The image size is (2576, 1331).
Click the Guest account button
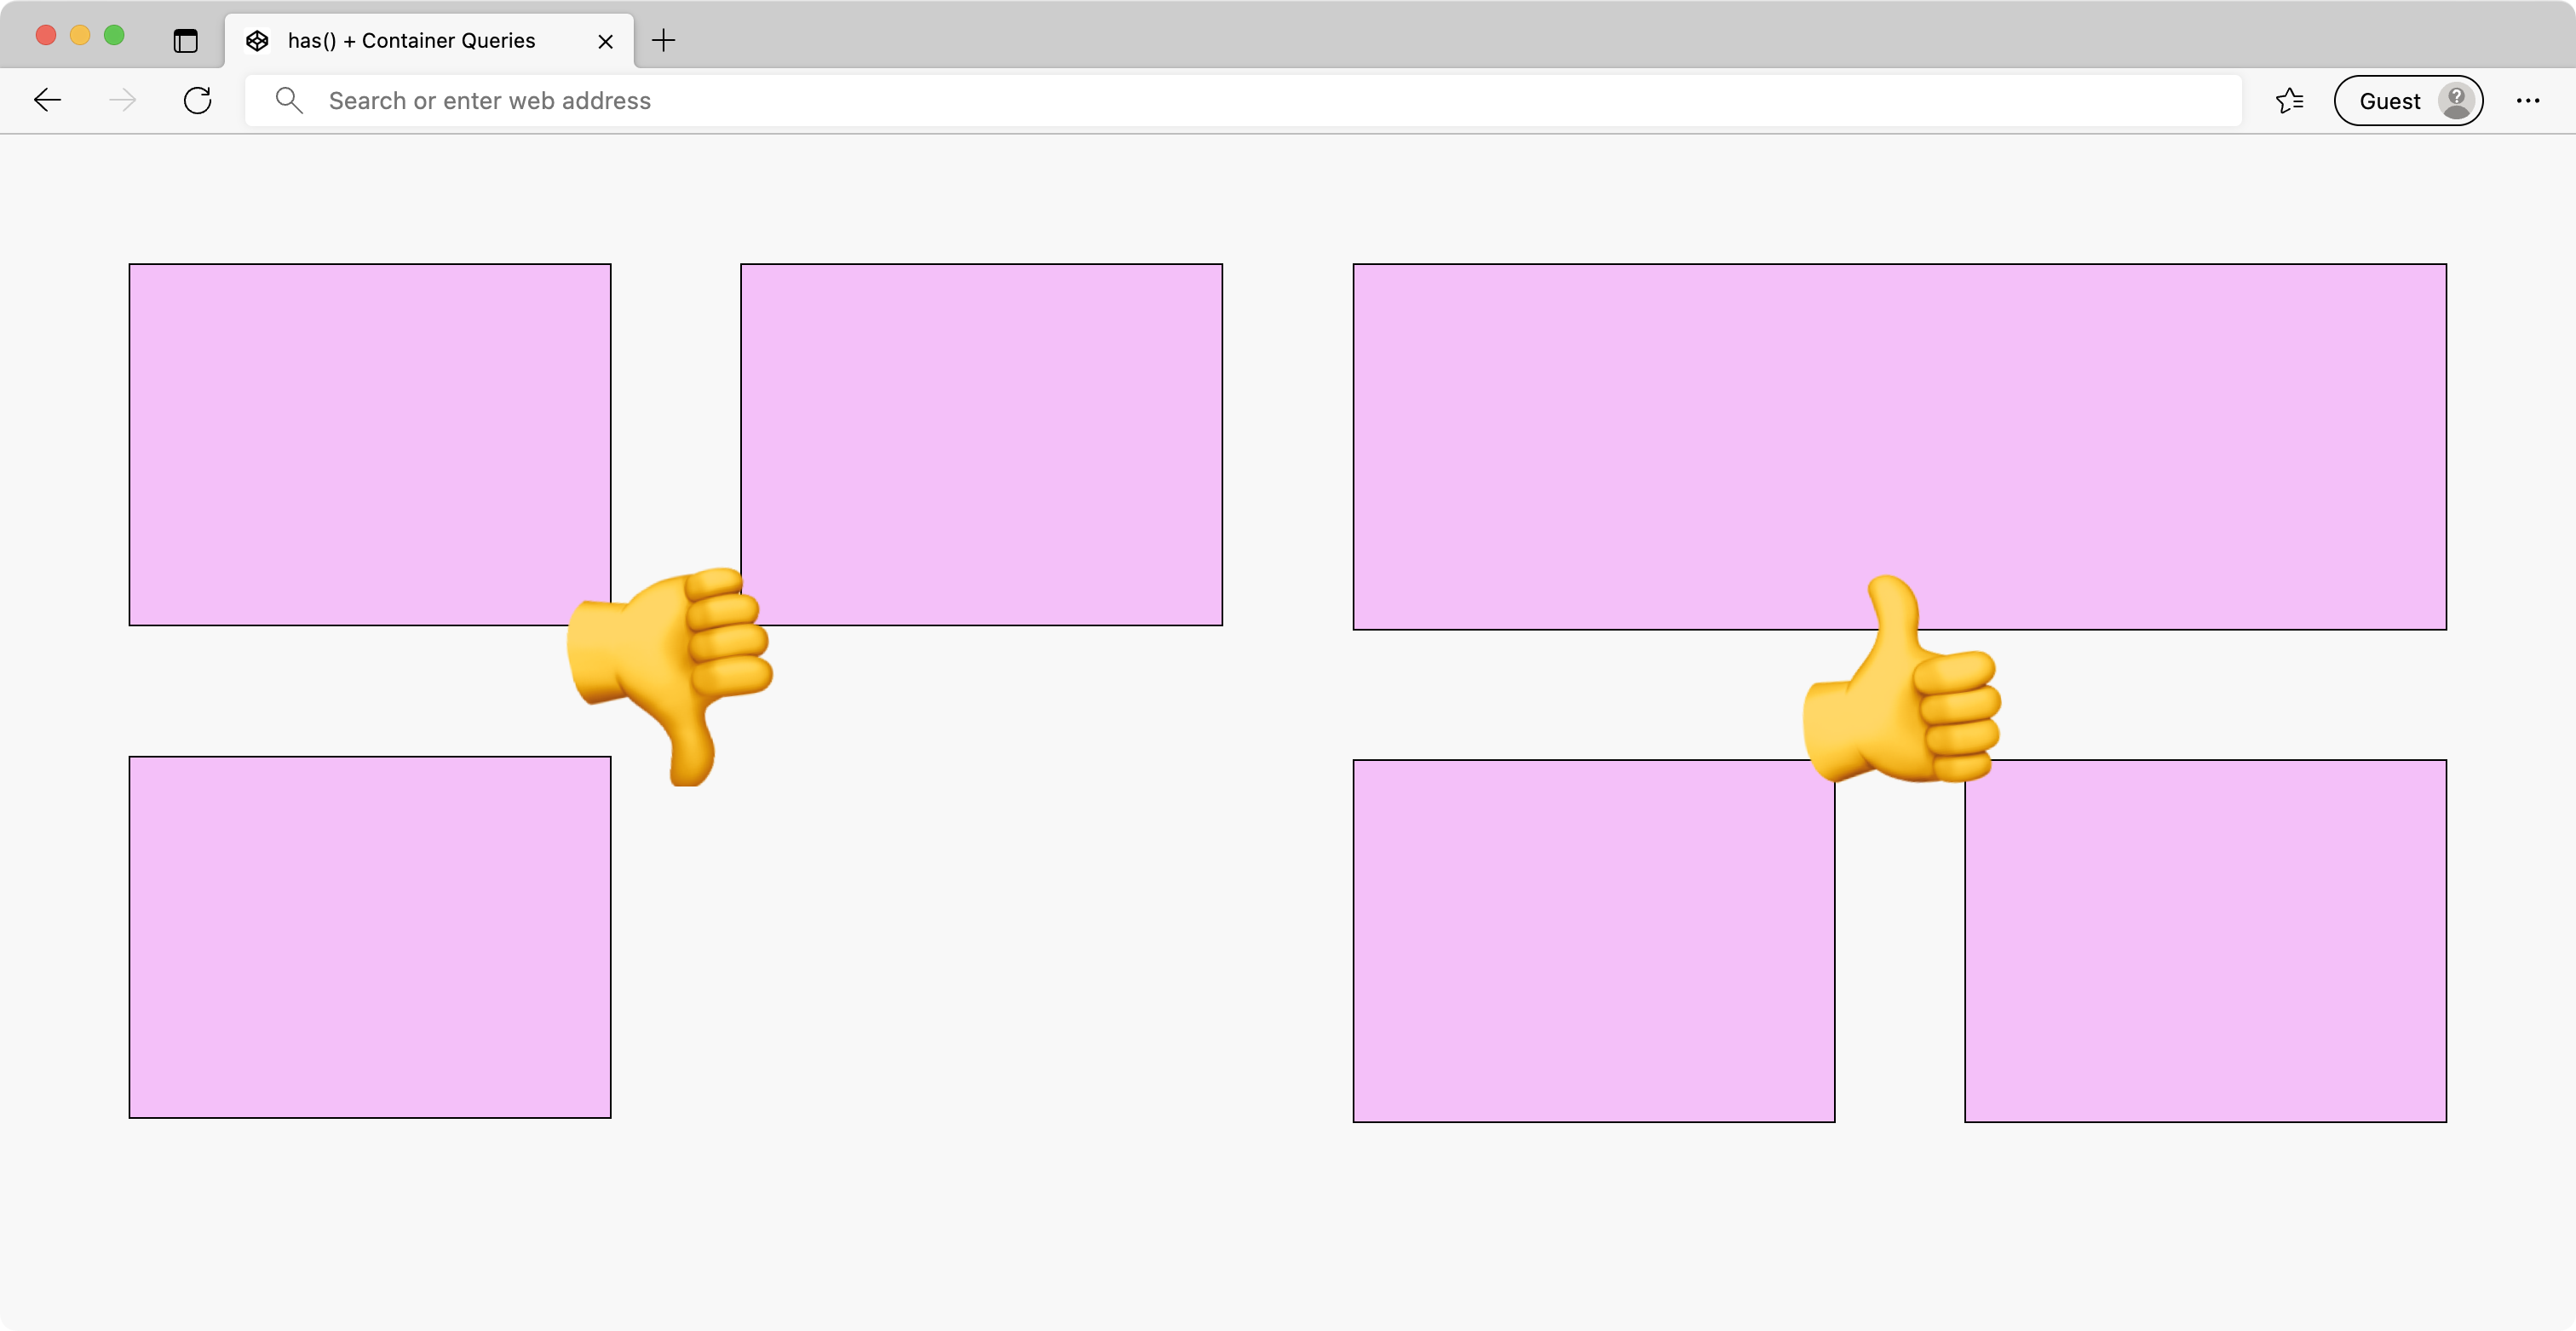click(2409, 100)
